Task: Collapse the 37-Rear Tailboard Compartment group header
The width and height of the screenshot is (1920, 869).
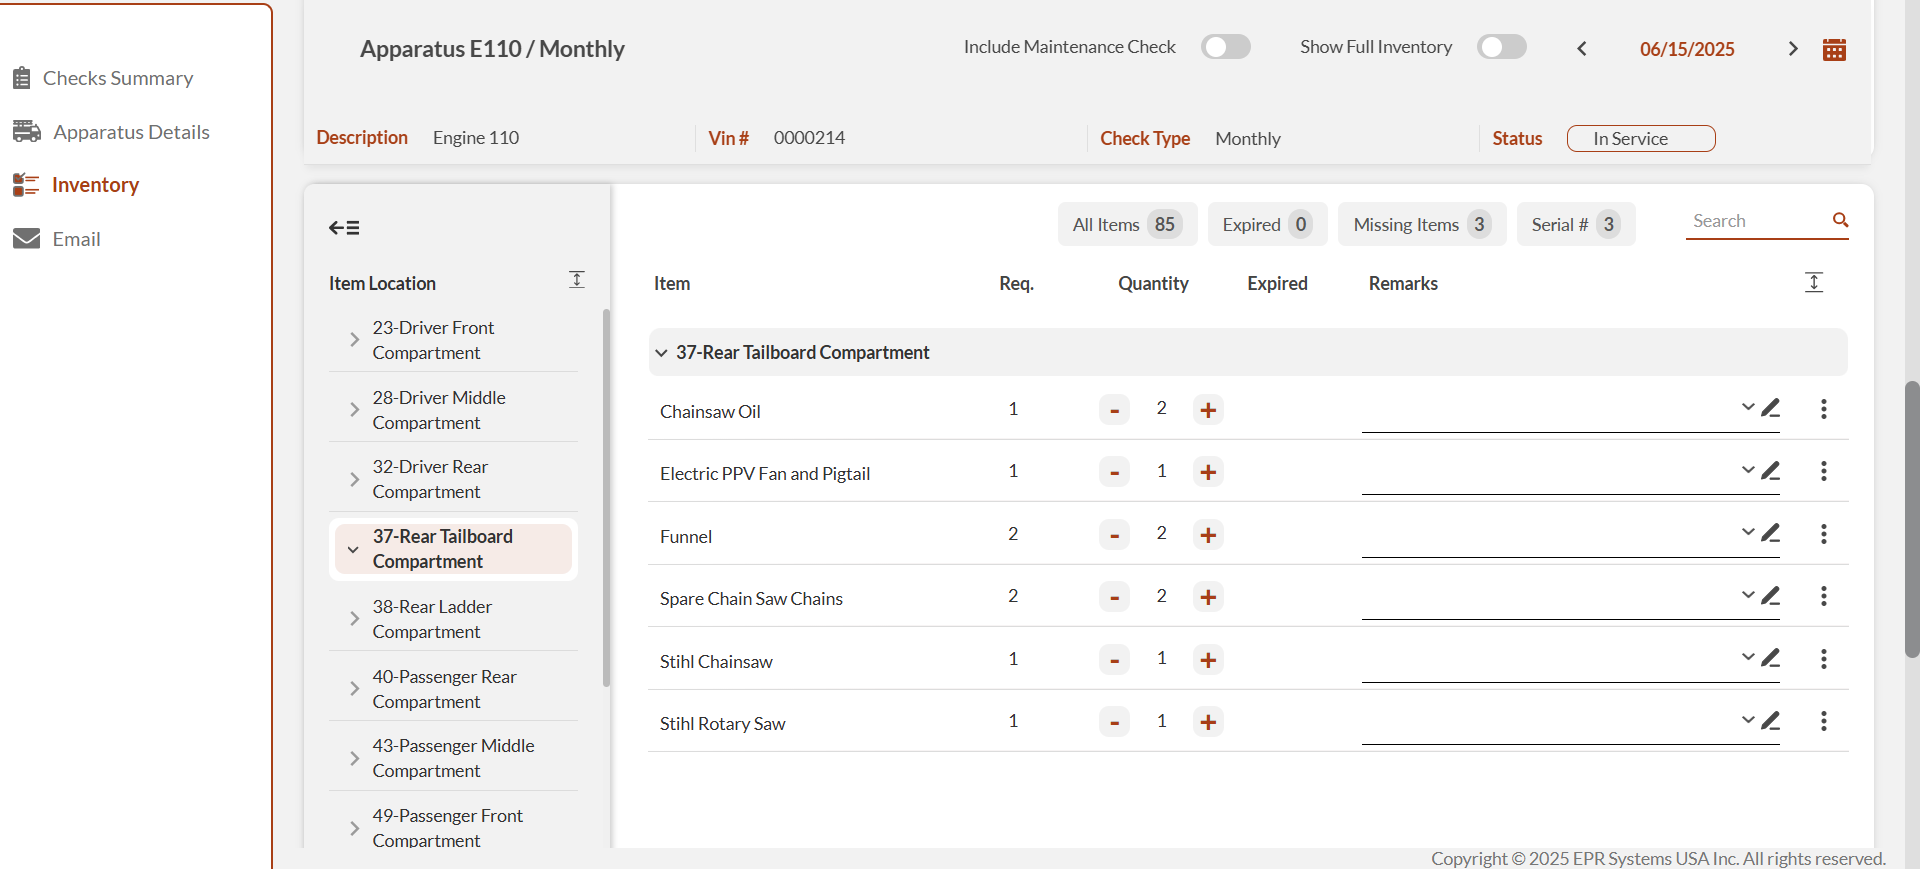Action: pos(662,353)
